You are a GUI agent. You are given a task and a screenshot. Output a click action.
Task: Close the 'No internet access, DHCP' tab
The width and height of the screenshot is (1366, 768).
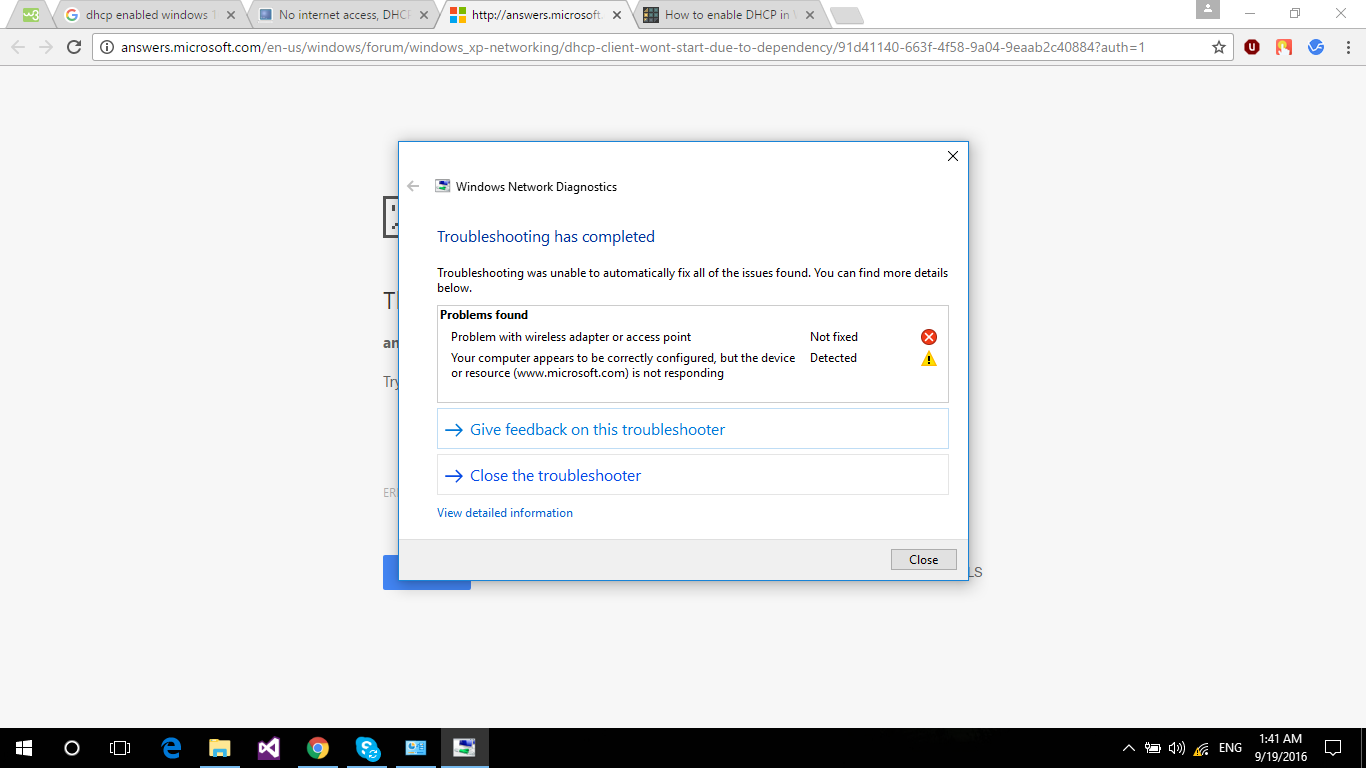pyautogui.click(x=424, y=15)
